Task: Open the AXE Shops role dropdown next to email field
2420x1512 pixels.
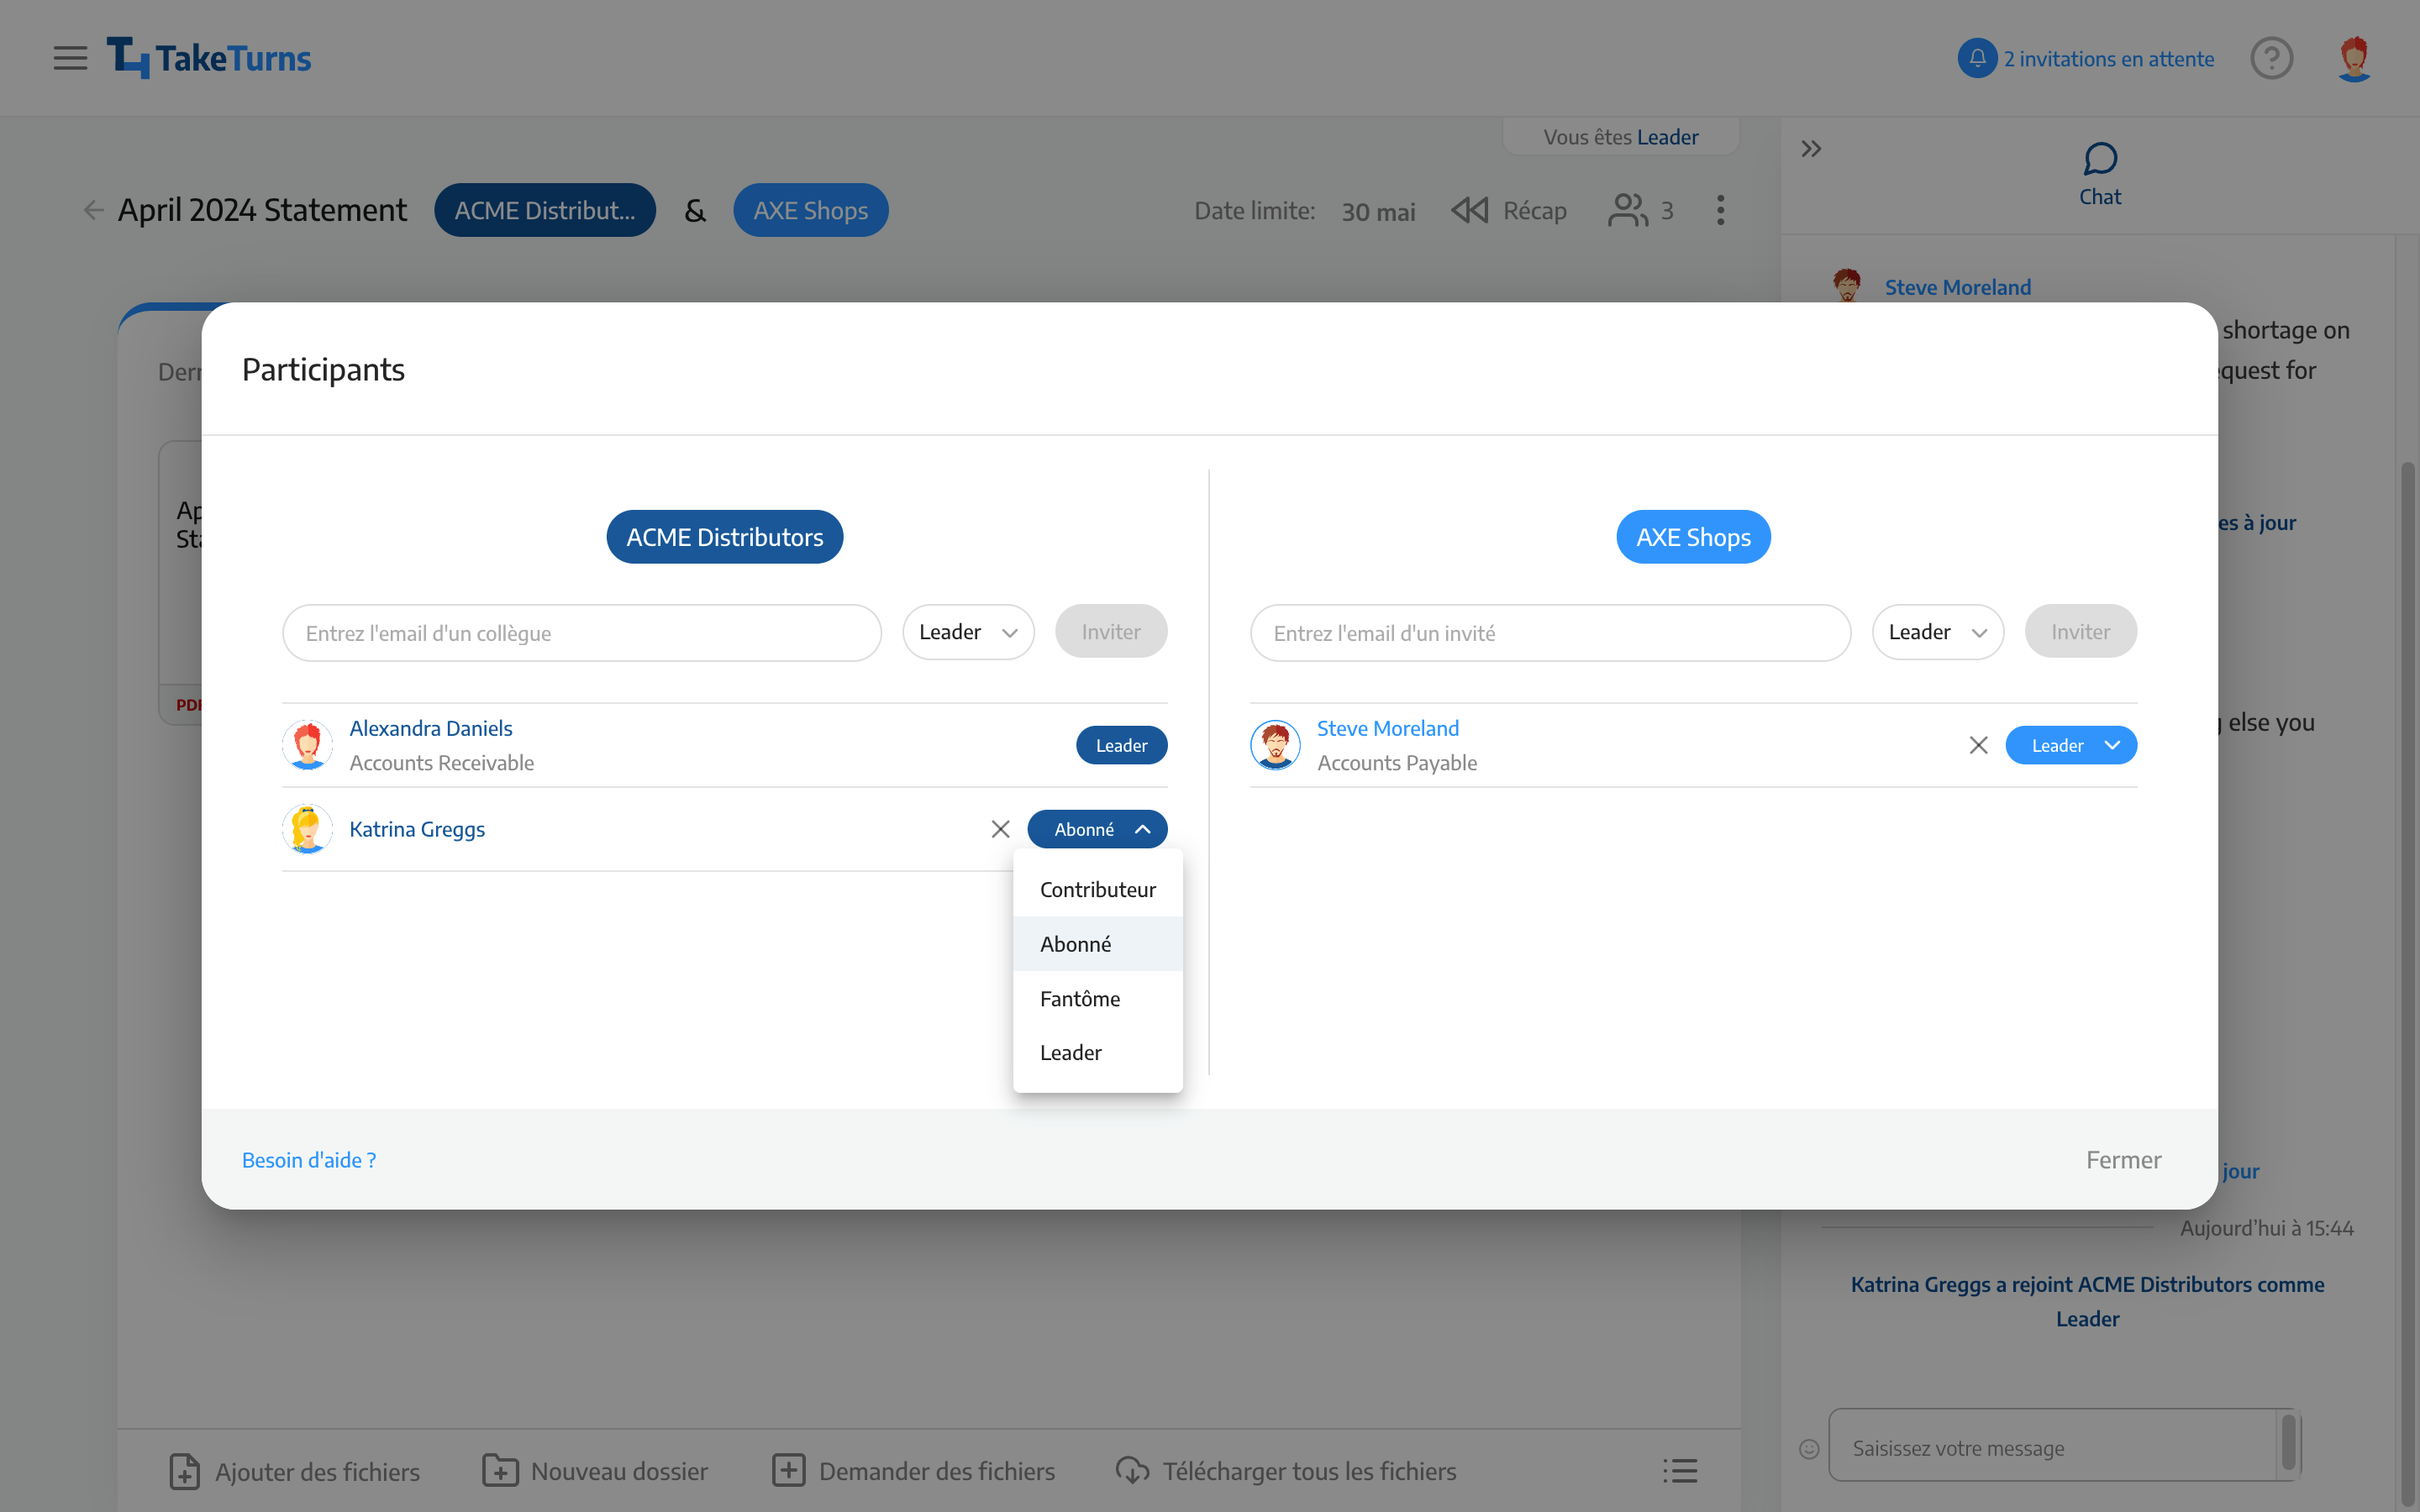Action: pos(1937,632)
